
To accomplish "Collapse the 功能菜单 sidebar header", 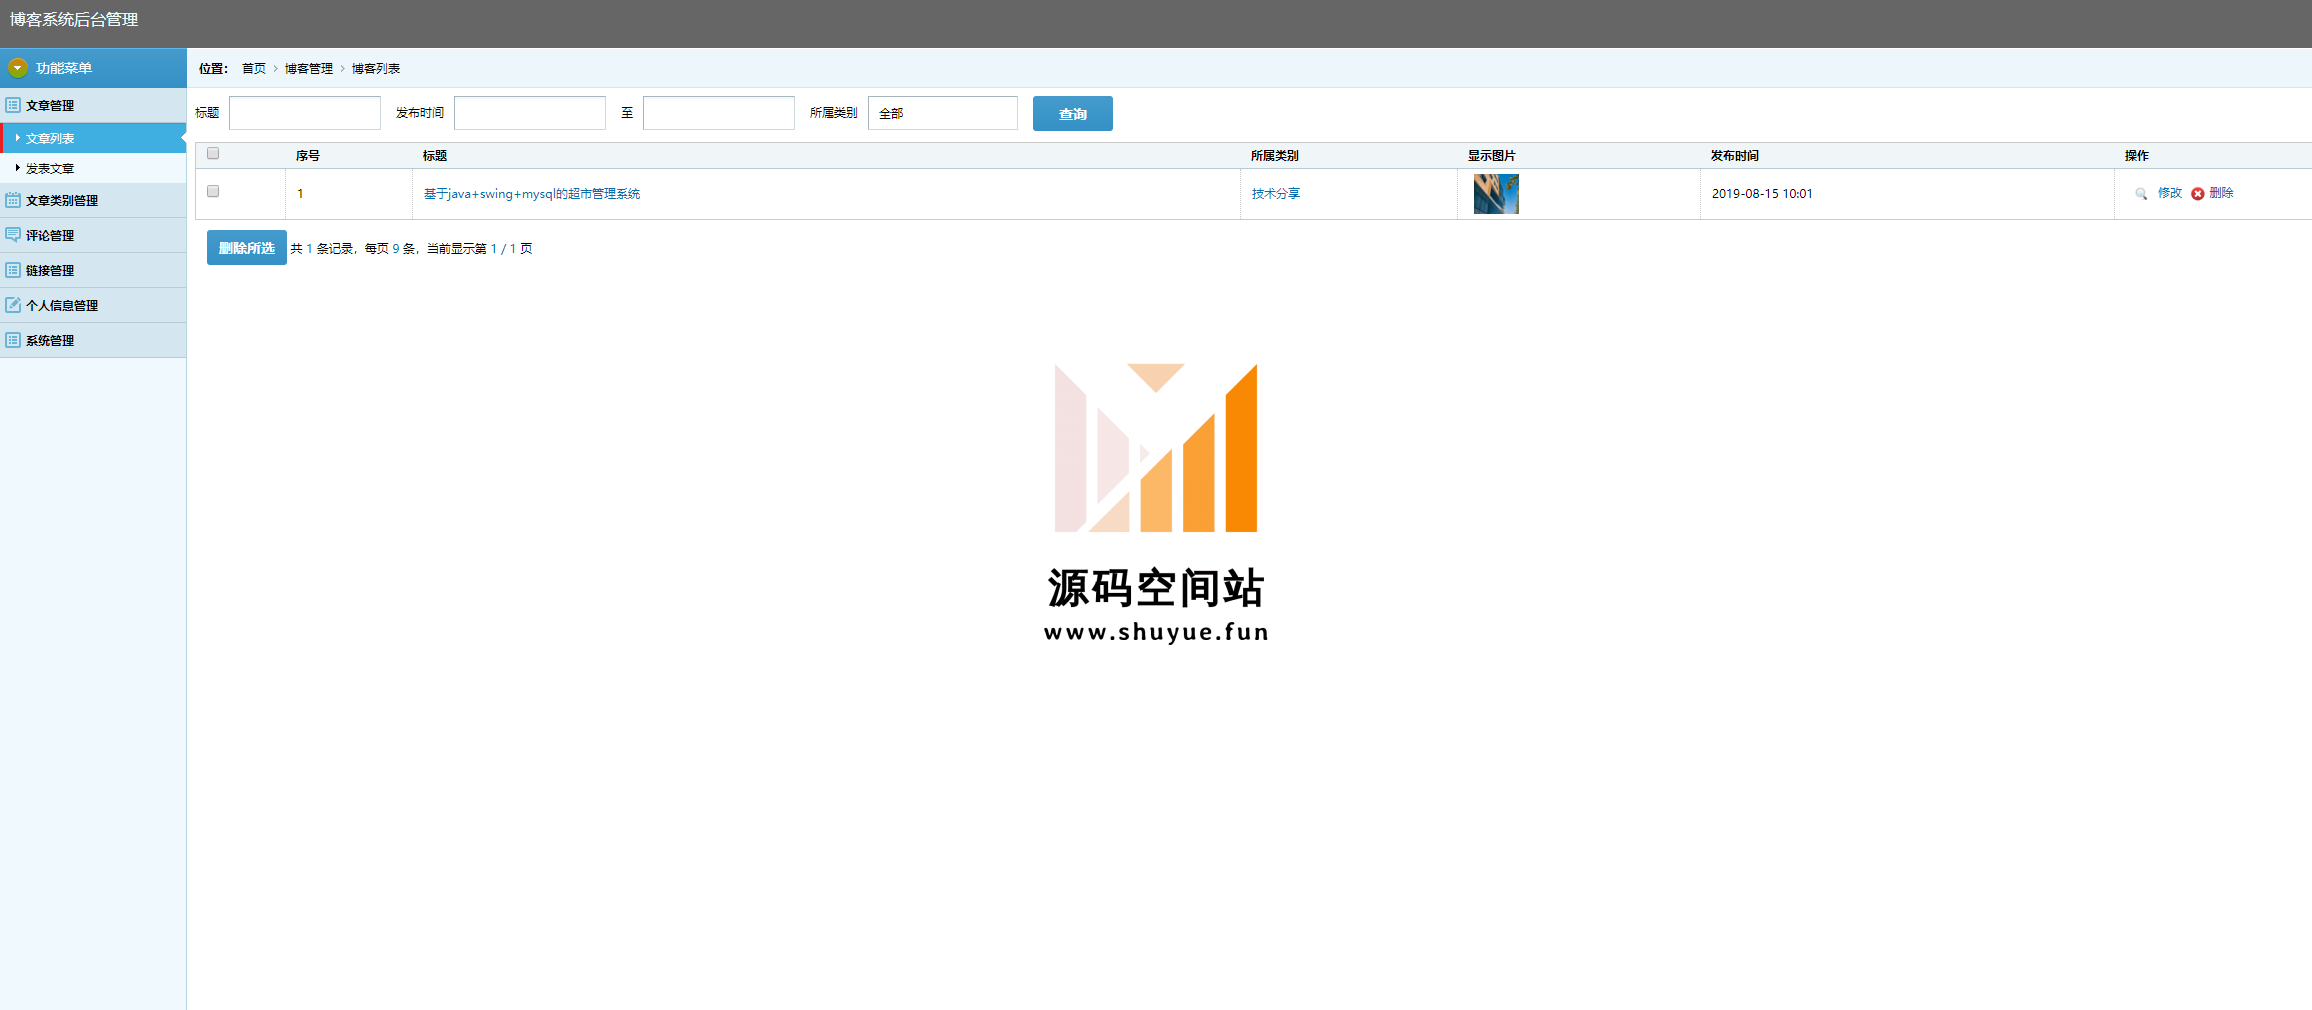I will 93,68.
